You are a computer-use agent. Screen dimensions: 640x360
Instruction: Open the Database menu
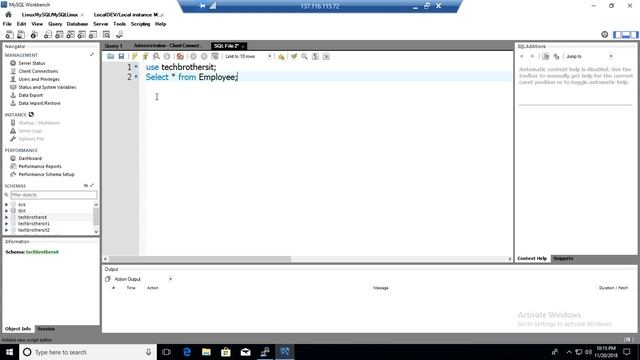click(77, 24)
